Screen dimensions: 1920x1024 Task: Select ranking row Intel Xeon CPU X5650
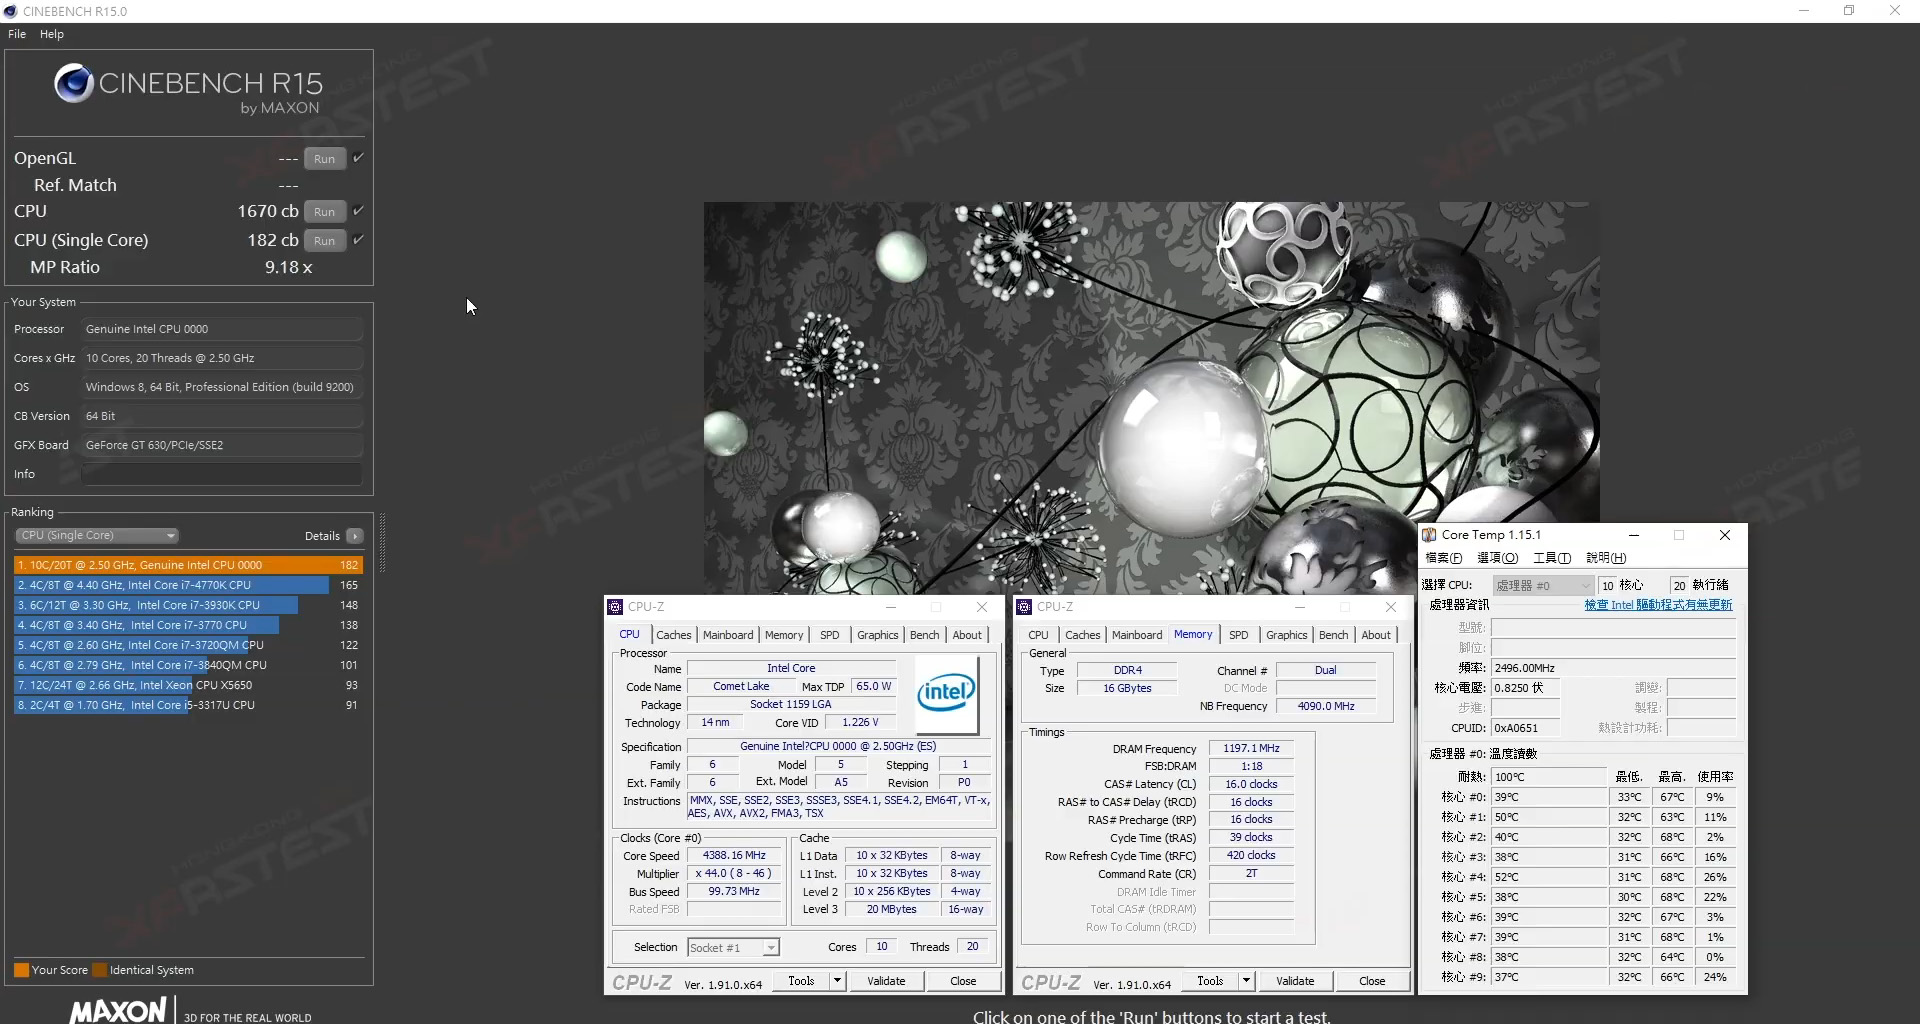188,685
